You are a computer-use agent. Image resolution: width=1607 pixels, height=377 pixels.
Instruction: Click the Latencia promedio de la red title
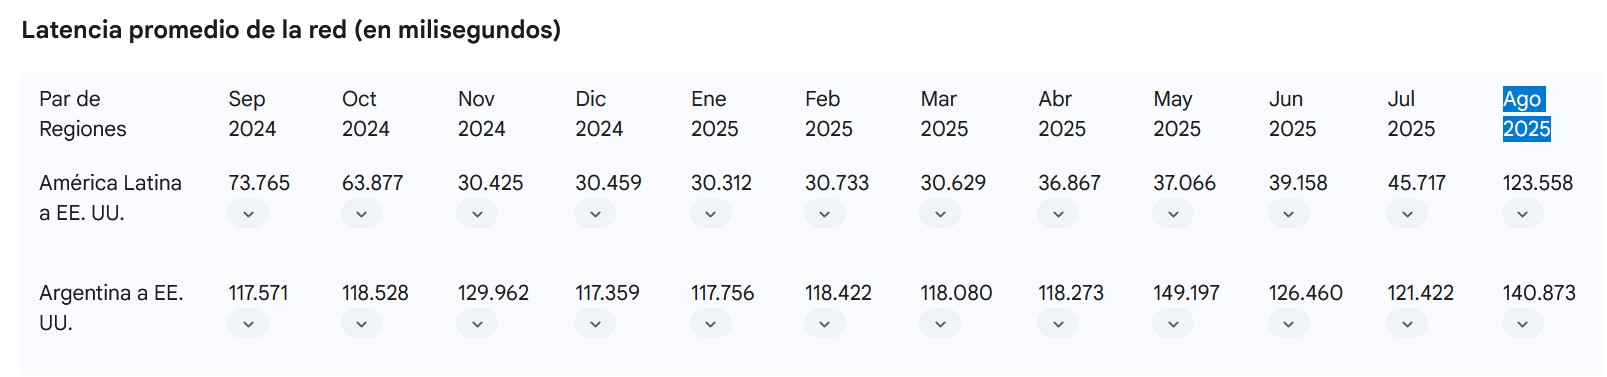click(x=291, y=30)
